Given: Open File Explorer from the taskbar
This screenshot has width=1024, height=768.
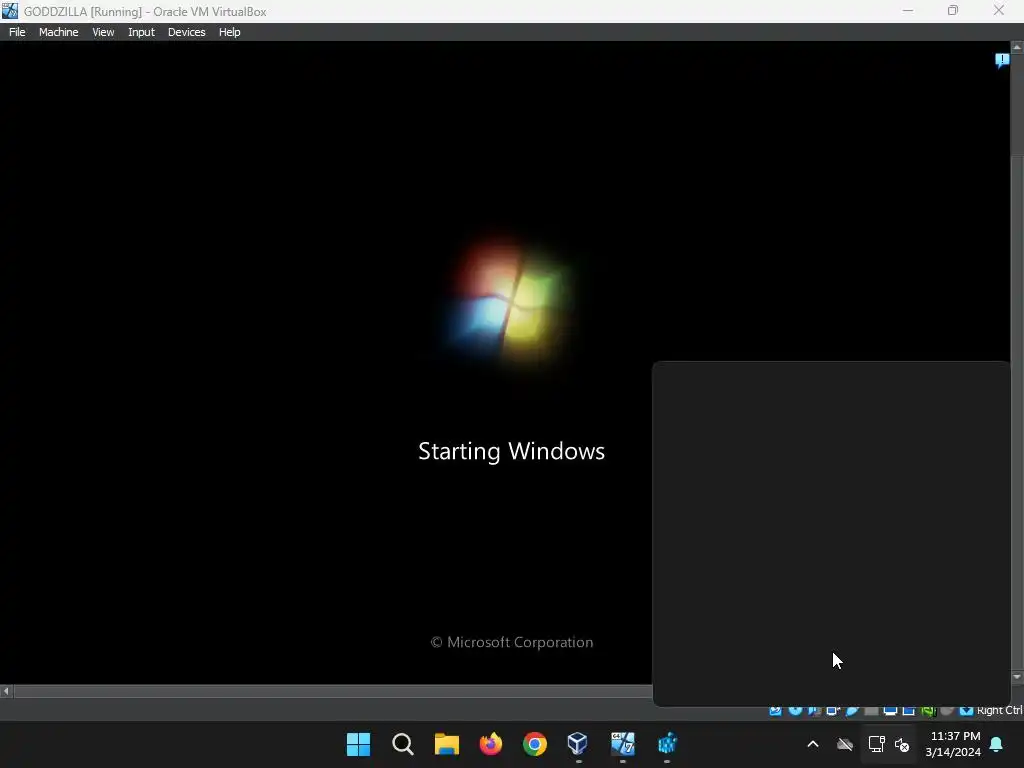Looking at the screenshot, I should [447, 744].
